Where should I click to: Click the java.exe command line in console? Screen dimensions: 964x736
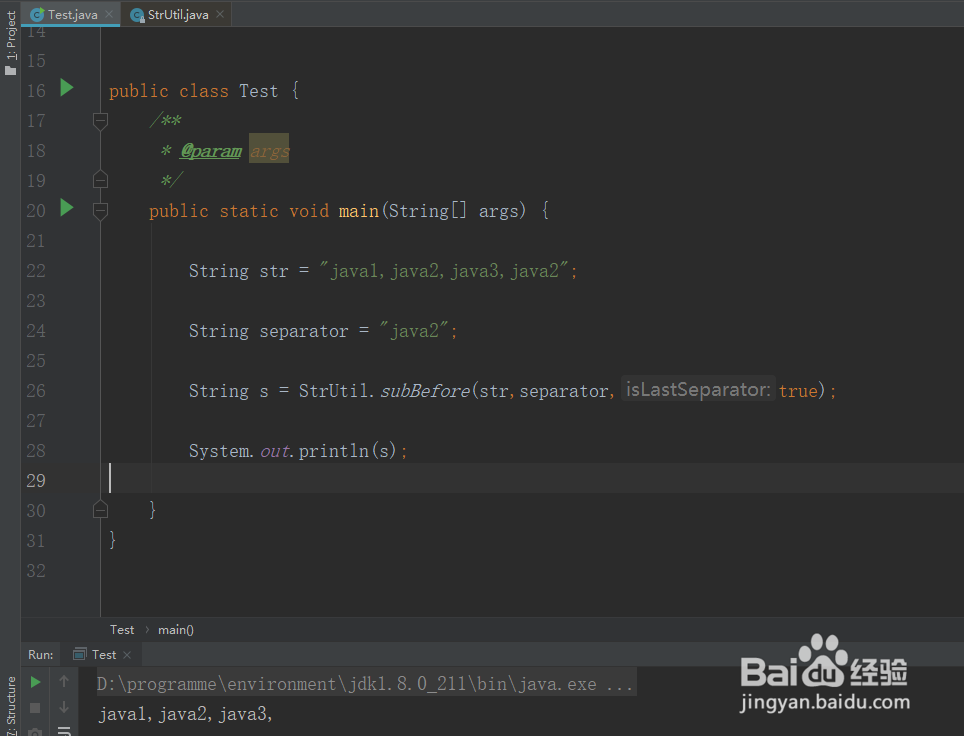point(365,684)
